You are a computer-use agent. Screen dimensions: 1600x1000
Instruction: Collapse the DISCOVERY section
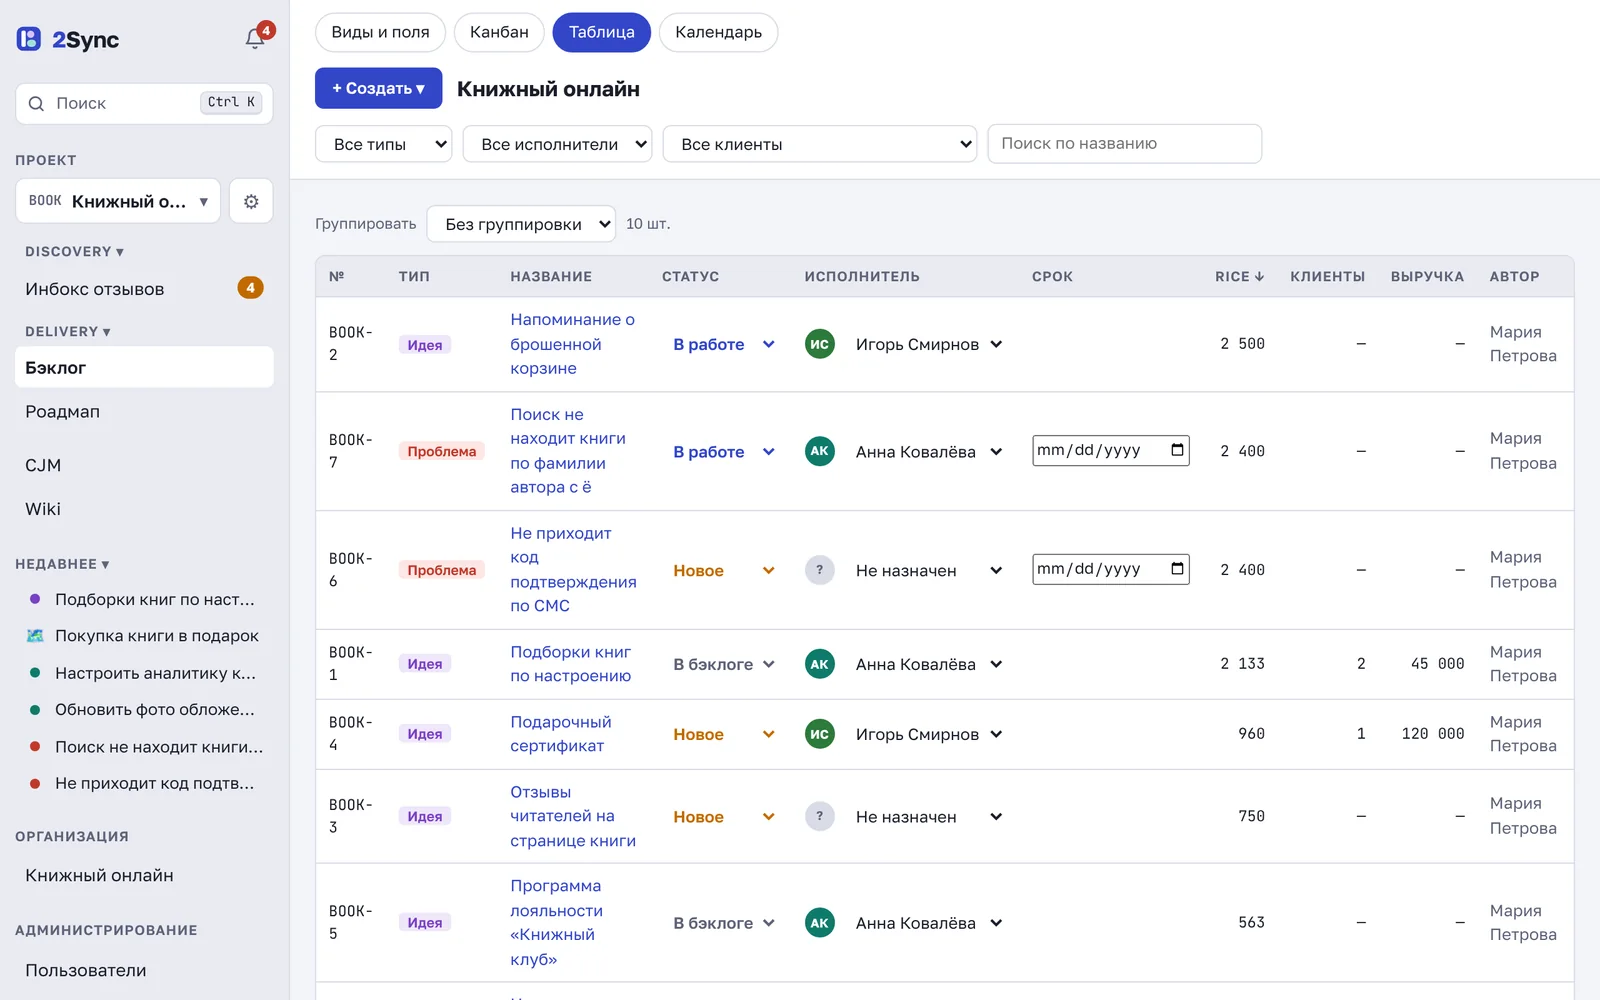[x=75, y=252]
